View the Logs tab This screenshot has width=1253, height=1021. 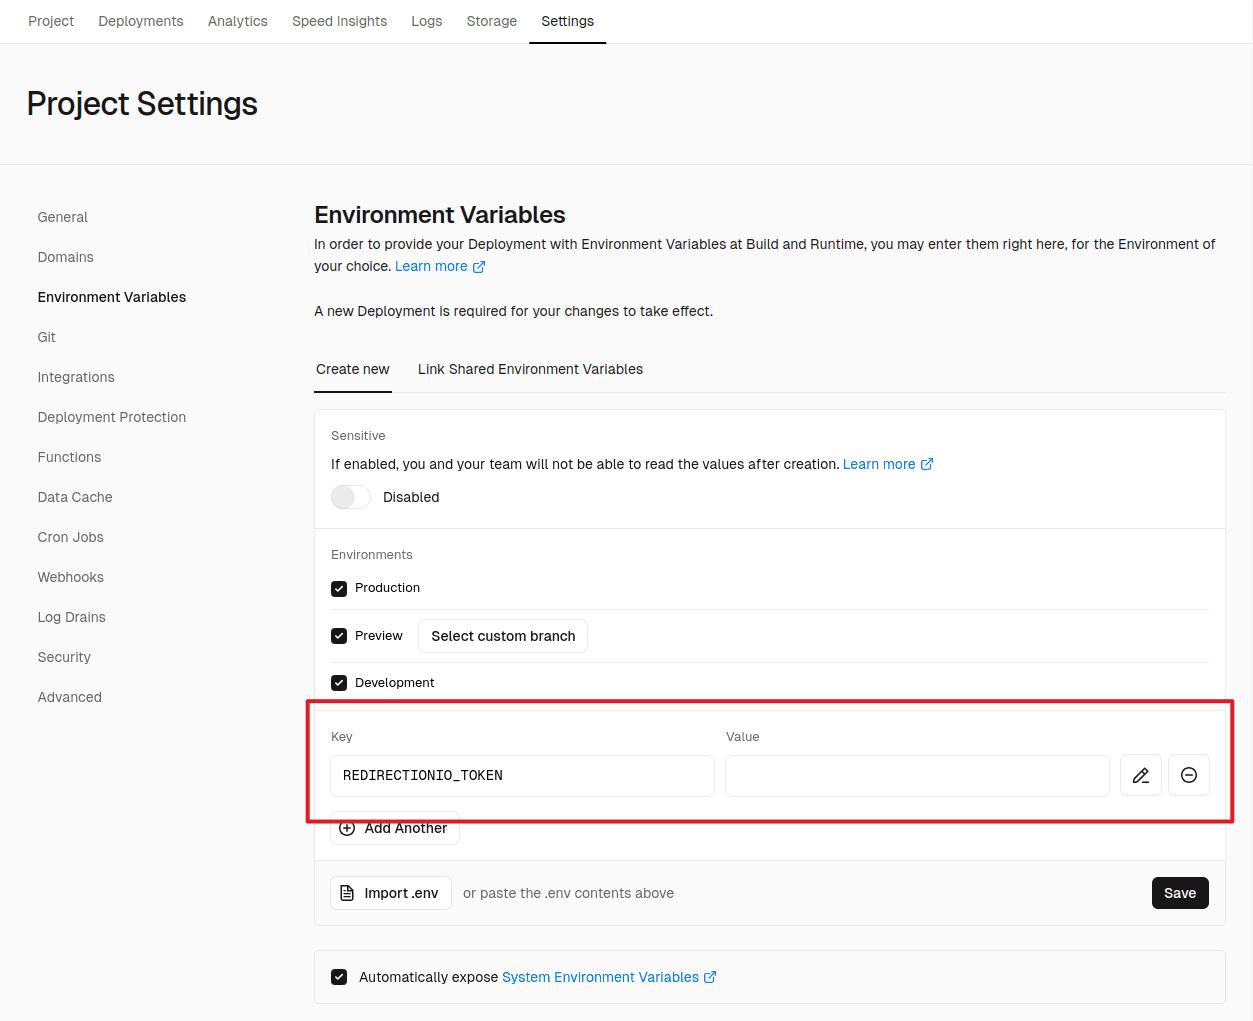pos(427,21)
